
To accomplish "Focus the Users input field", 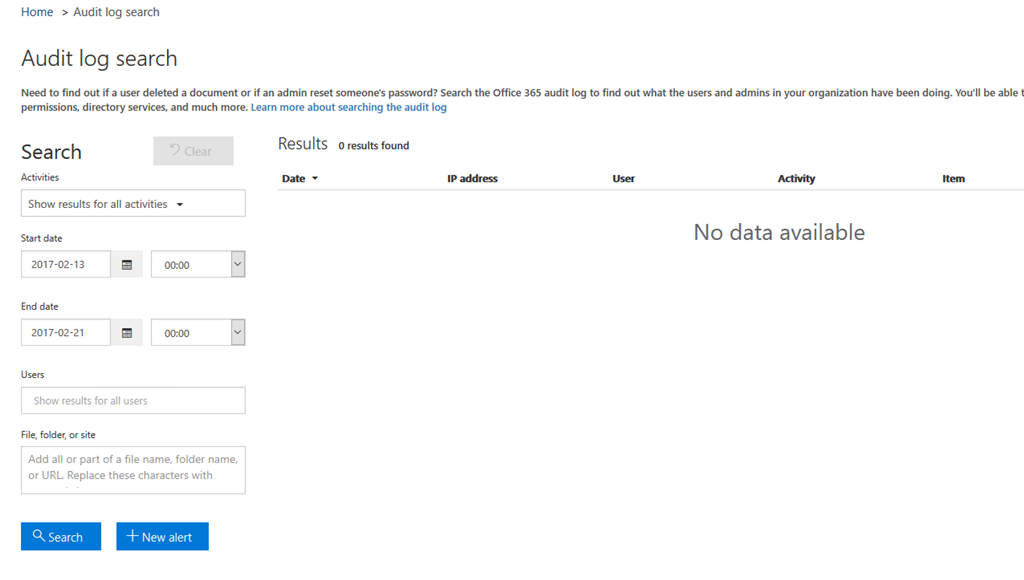I will (x=133, y=400).
